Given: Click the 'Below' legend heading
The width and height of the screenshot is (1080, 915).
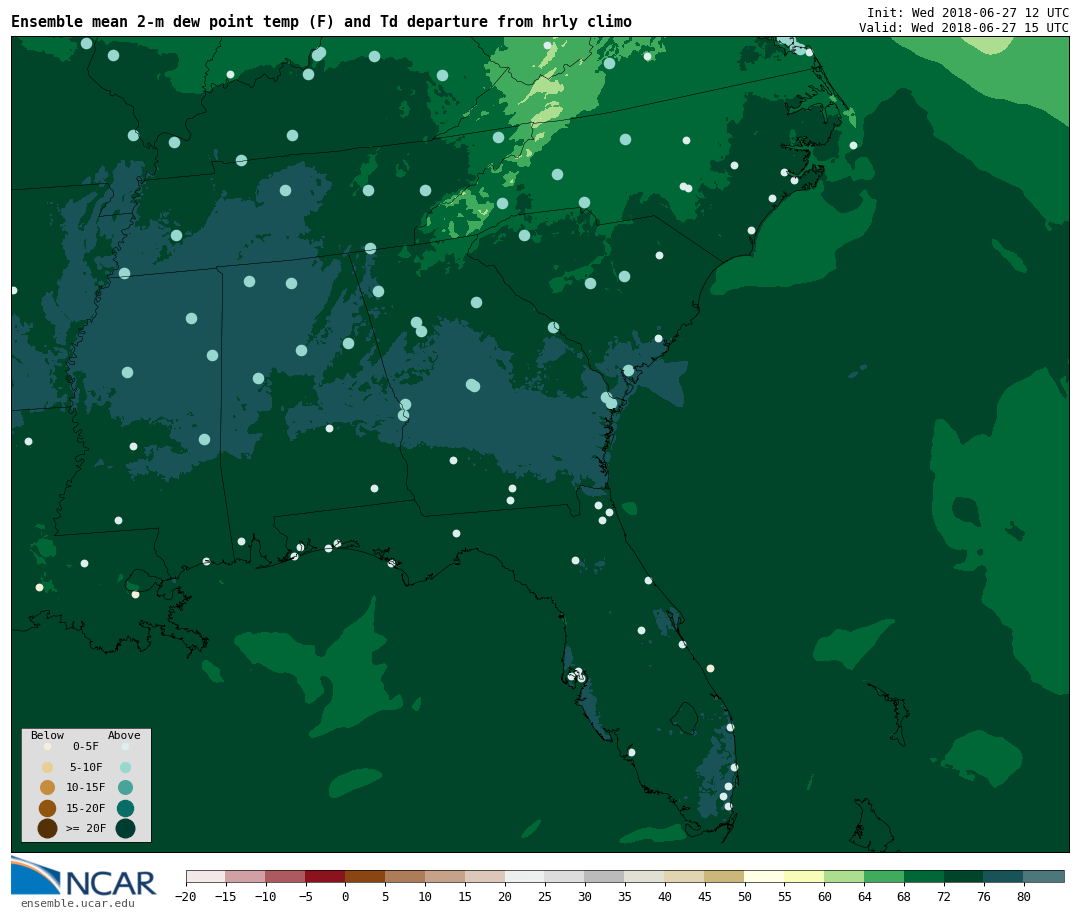Looking at the screenshot, I should coord(48,735).
